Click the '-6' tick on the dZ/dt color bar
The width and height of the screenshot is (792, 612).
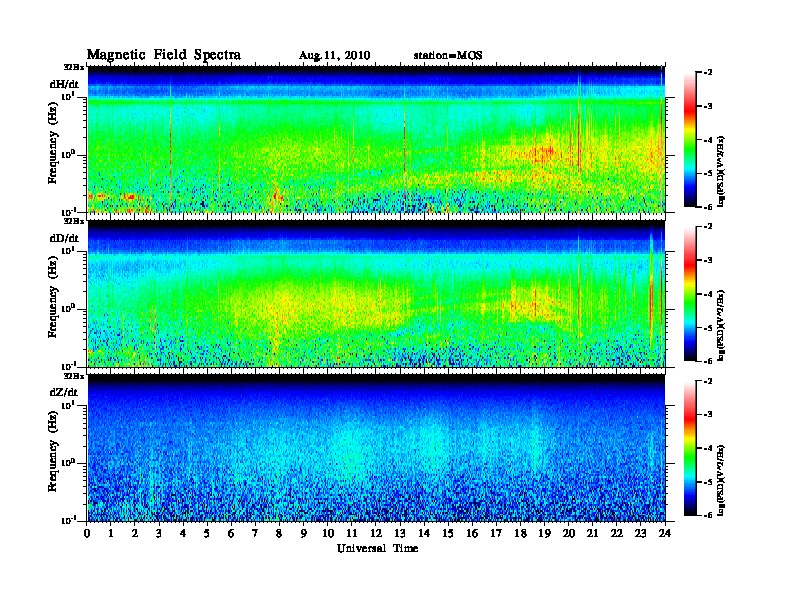(708, 515)
